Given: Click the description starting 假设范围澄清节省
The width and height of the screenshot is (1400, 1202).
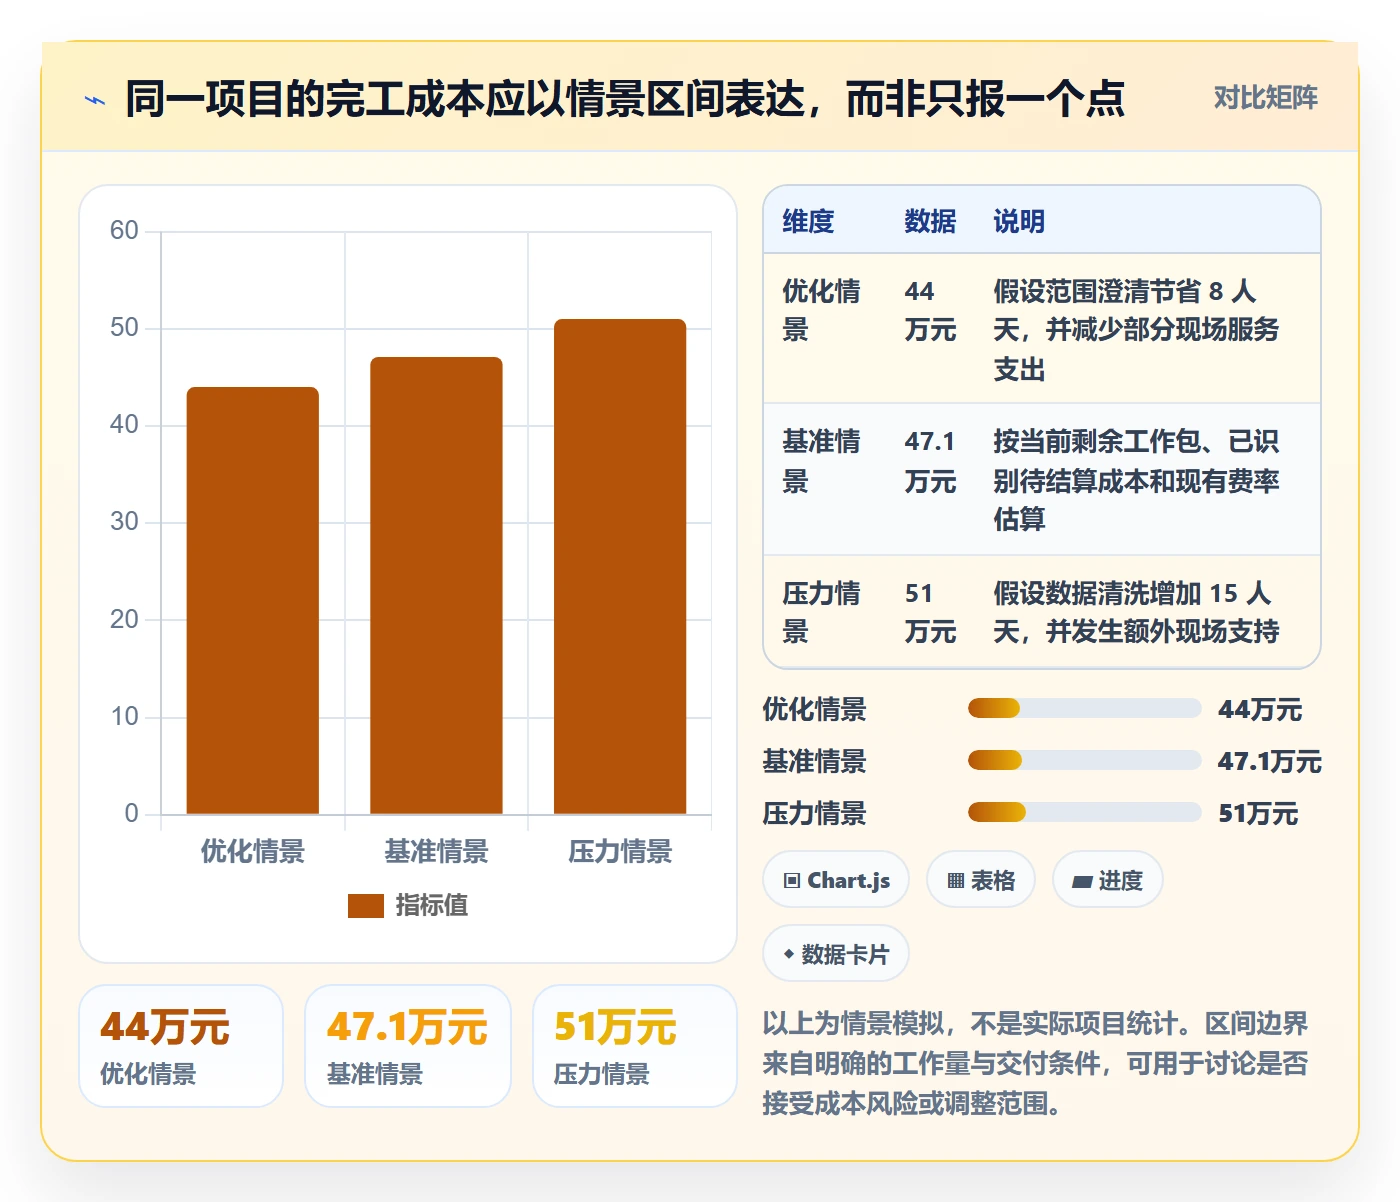Looking at the screenshot, I should point(1136,330).
